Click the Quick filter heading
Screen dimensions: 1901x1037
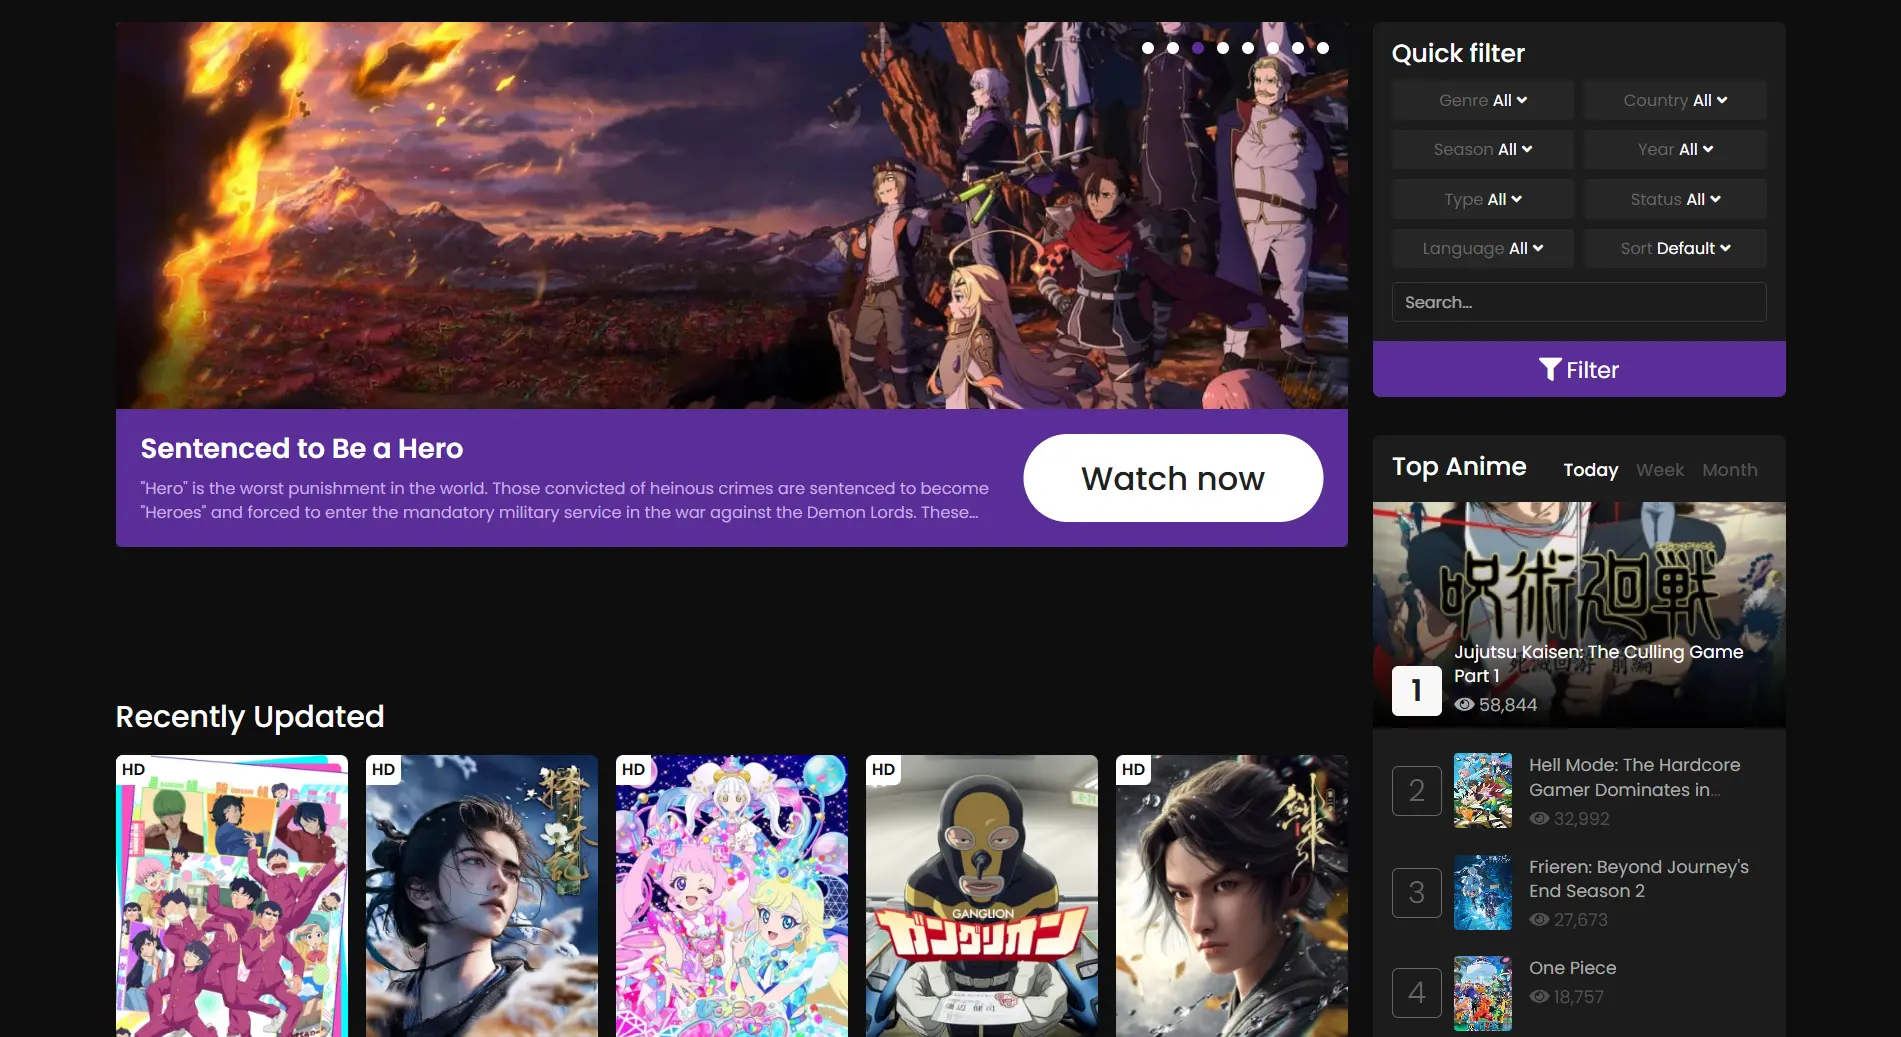coord(1458,53)
